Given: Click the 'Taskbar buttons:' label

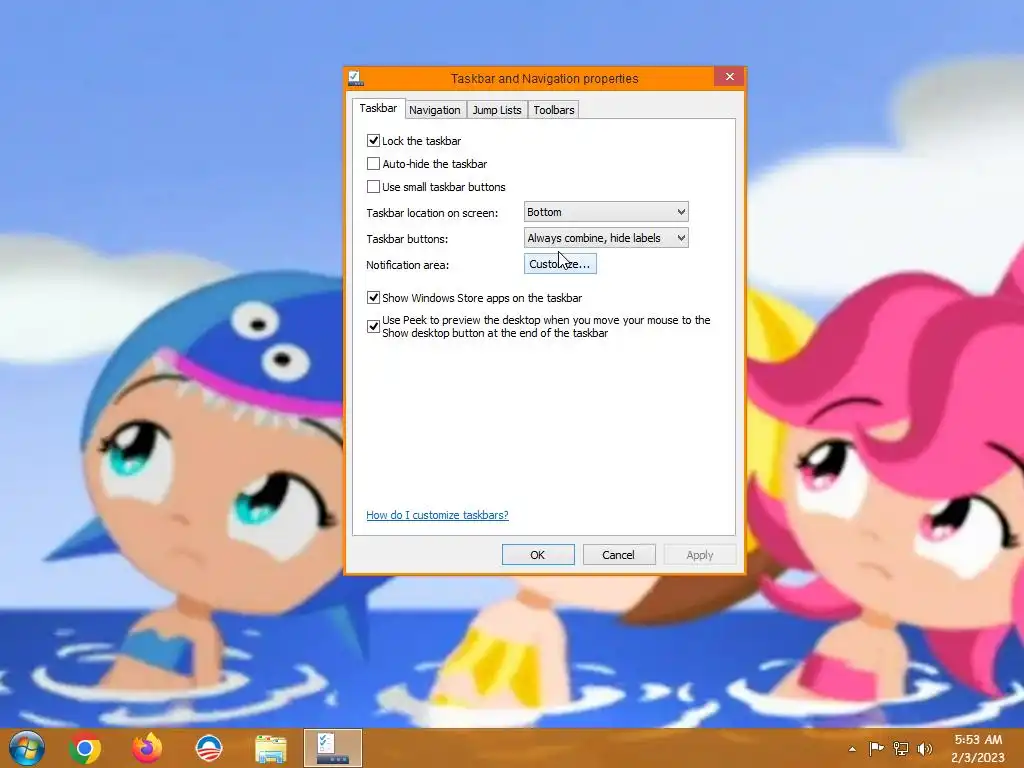Looking at the screenshot, I should [407, 239].
